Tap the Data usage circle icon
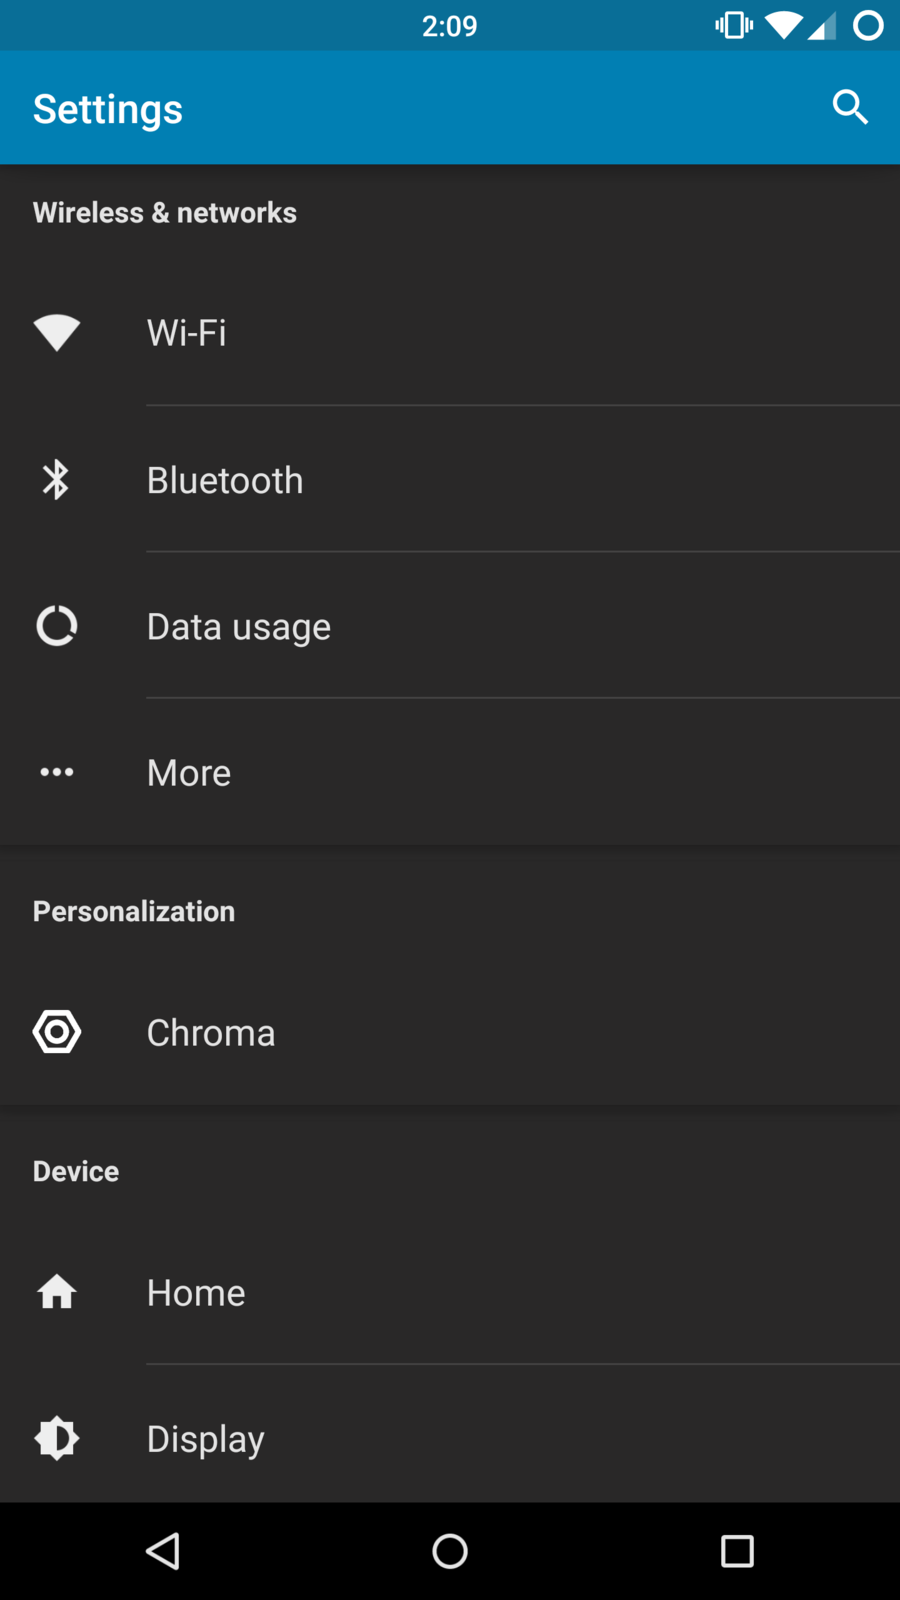This screenshot has width=900, height=1600. click(x=57, y=626)
